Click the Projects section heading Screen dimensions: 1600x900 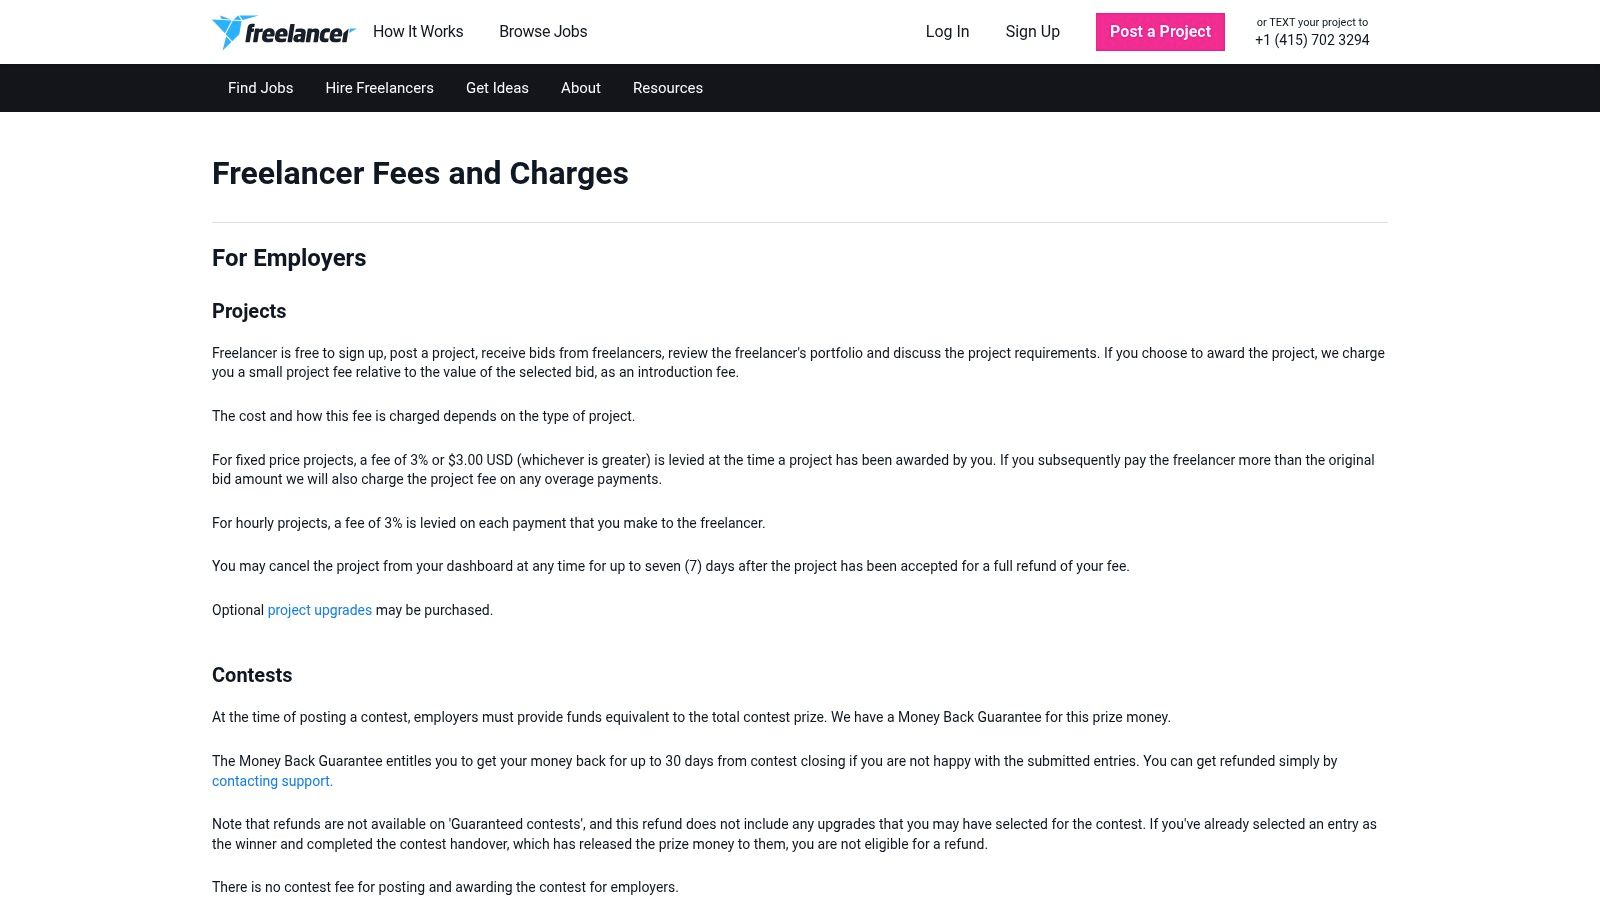click(x=248, y=311)
